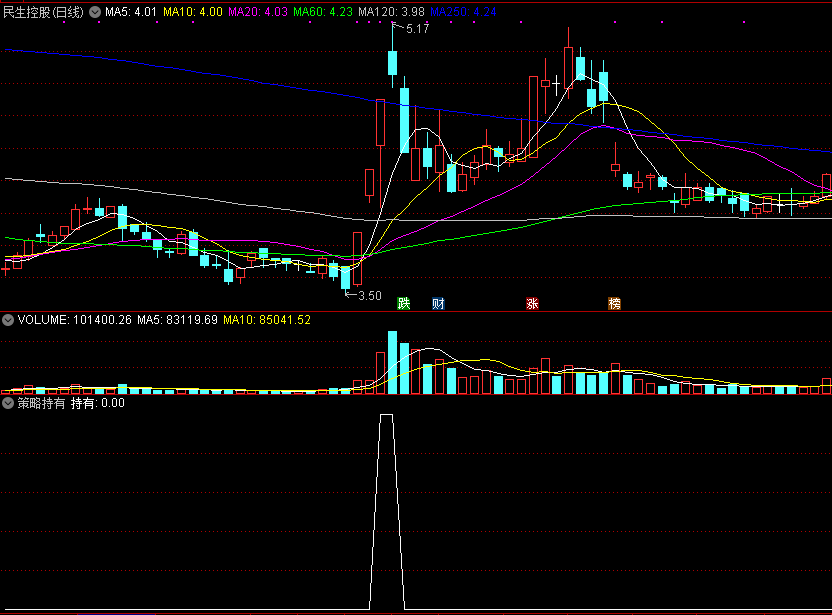Viewport: 832px width, 615px height.
Task: Click the 策略持有 indicator name
Action: 41,403
